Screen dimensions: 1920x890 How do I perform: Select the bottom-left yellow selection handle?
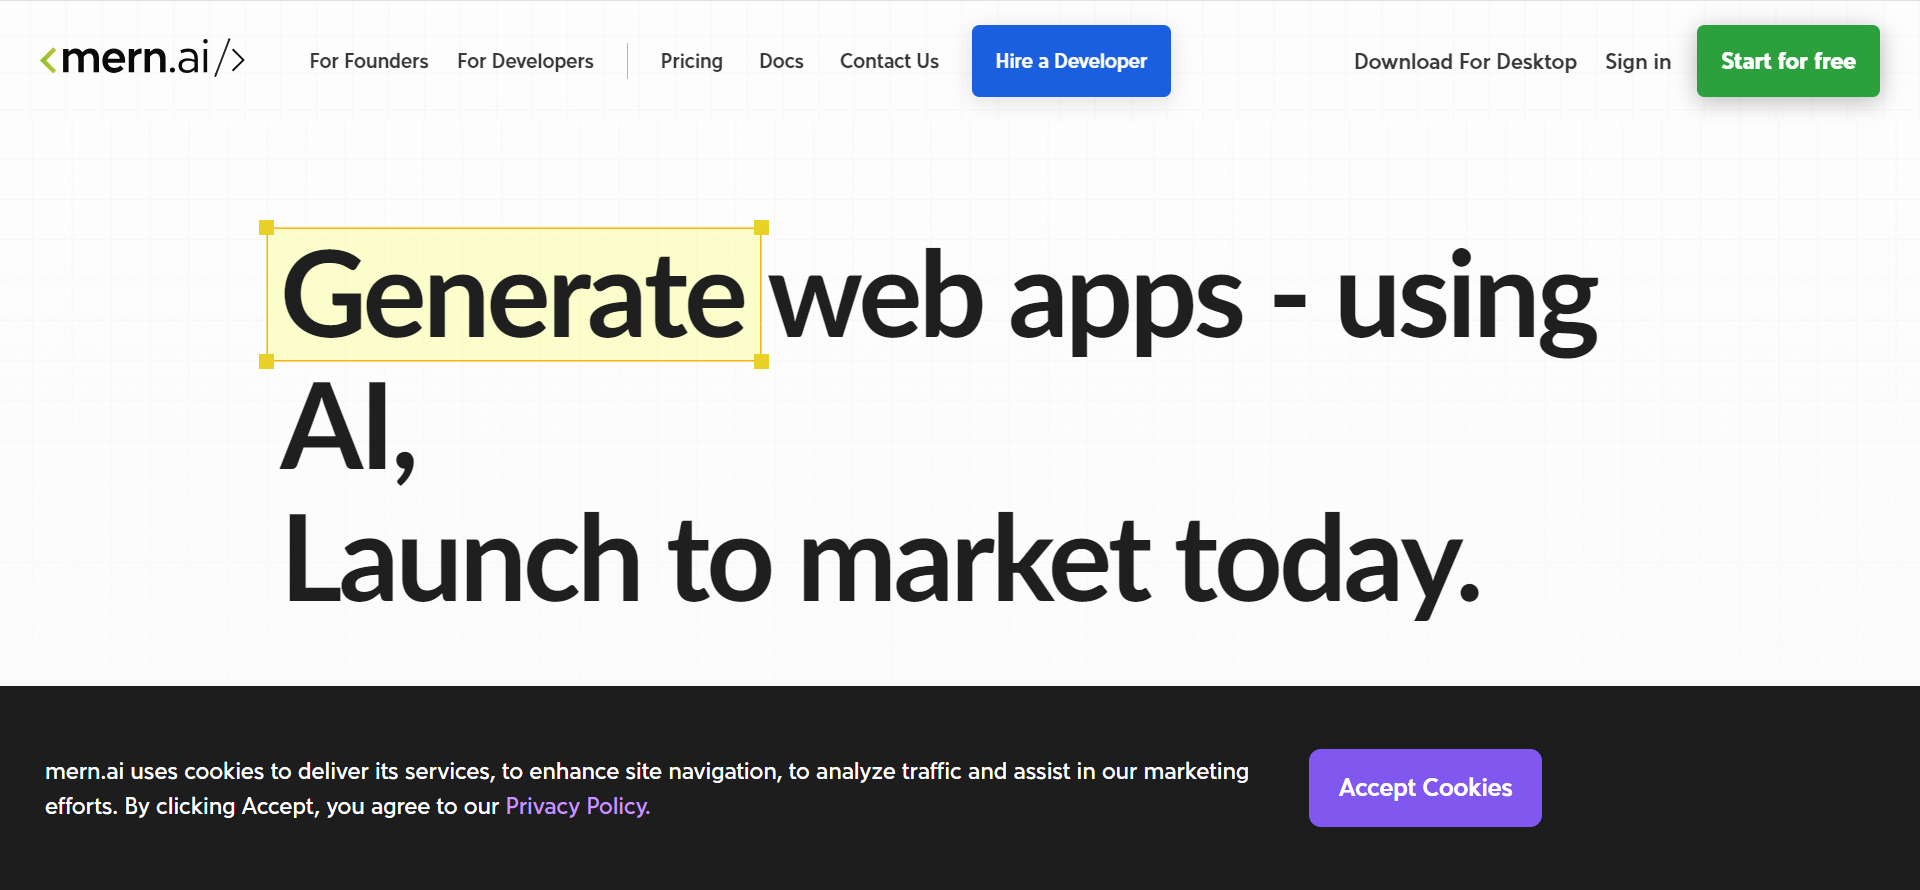point(266,361)
